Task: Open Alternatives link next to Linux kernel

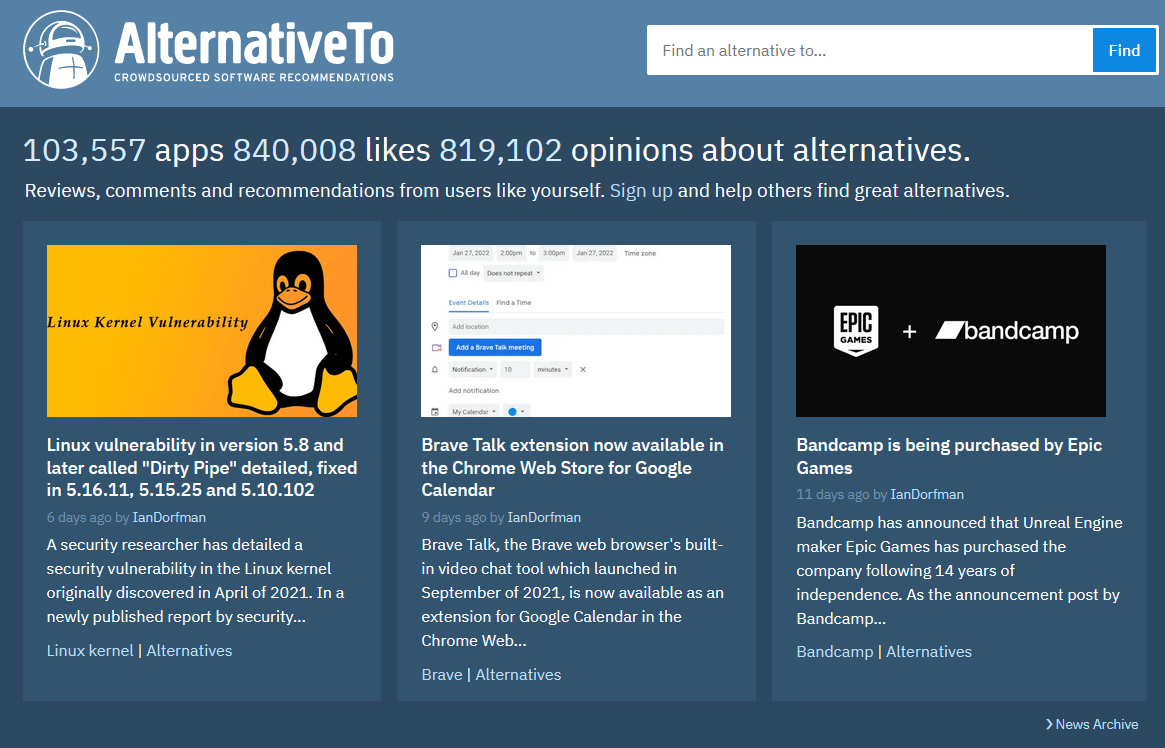Action: tap(189, 651)
